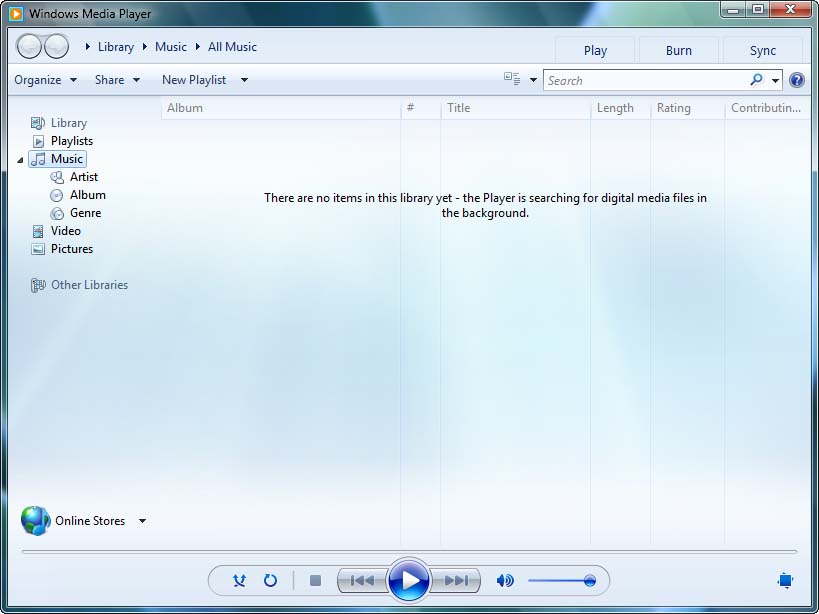
Task: Click the All Music breadcrumb link
Action: [232, 47]
